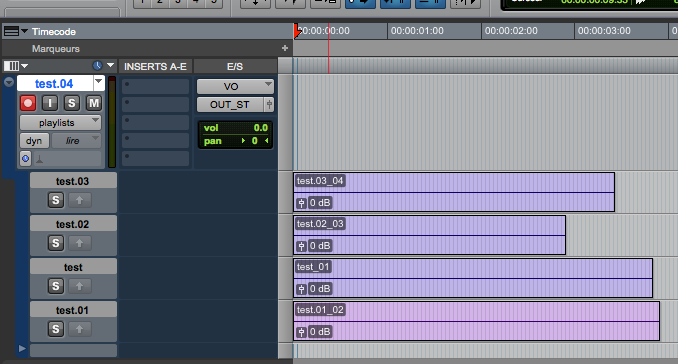Open the lire automation mode dropdown
This screenshot has height=364, width=678.
[77, 141]
